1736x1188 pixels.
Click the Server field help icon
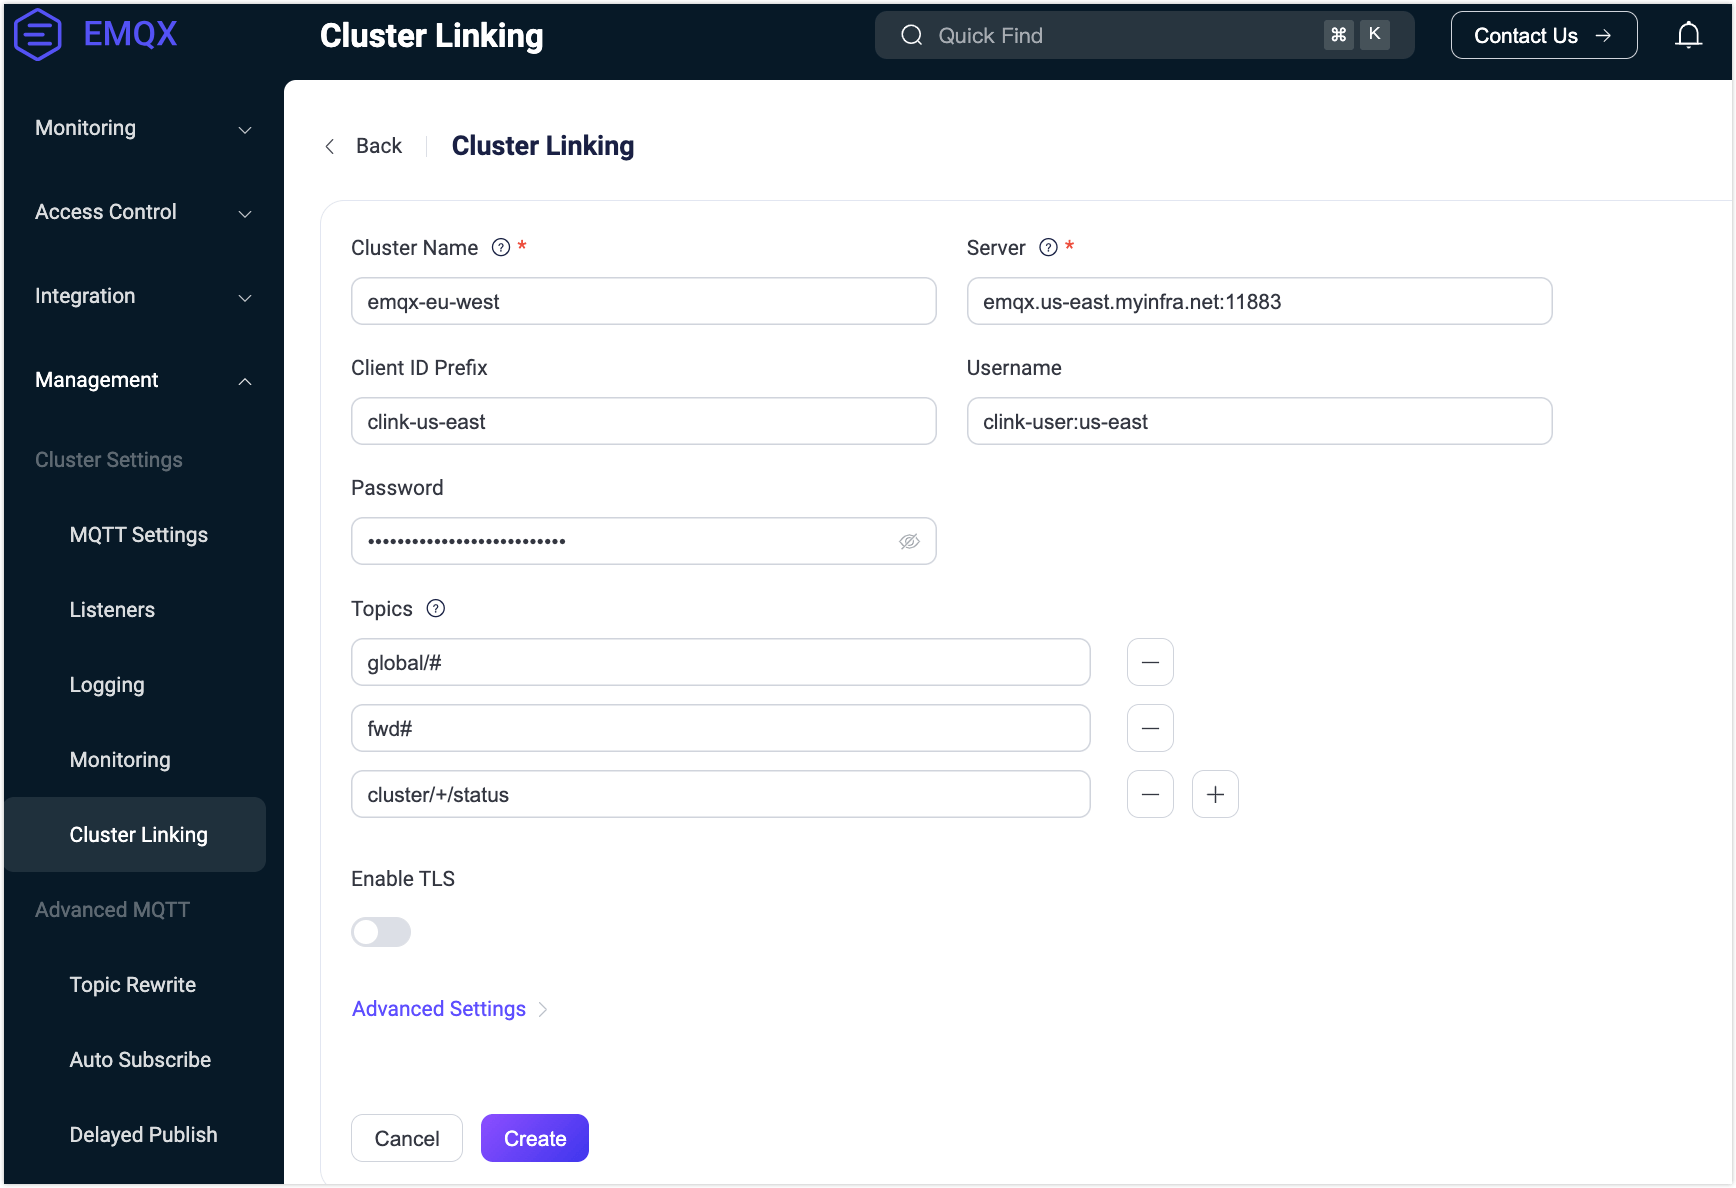[1047, 247]
